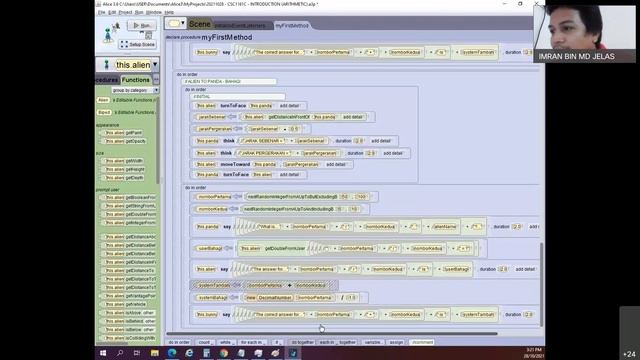Open the Window menu
Image resolution: width=640 pixels, height=360 pixels.
153,13
